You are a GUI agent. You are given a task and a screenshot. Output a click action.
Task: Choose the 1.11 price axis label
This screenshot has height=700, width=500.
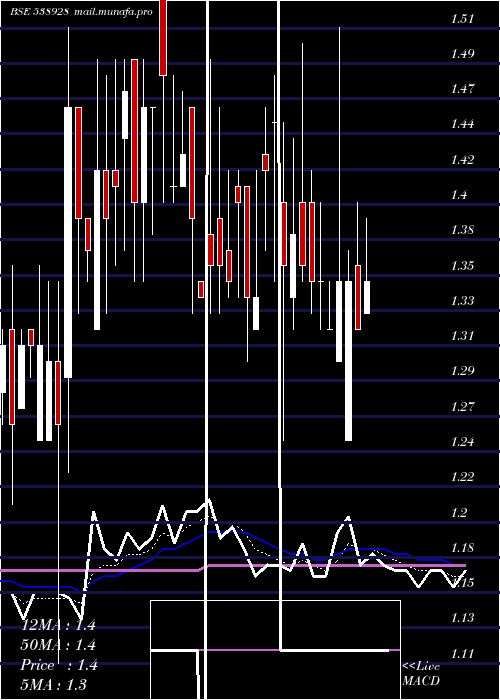[x=462, y=654]
